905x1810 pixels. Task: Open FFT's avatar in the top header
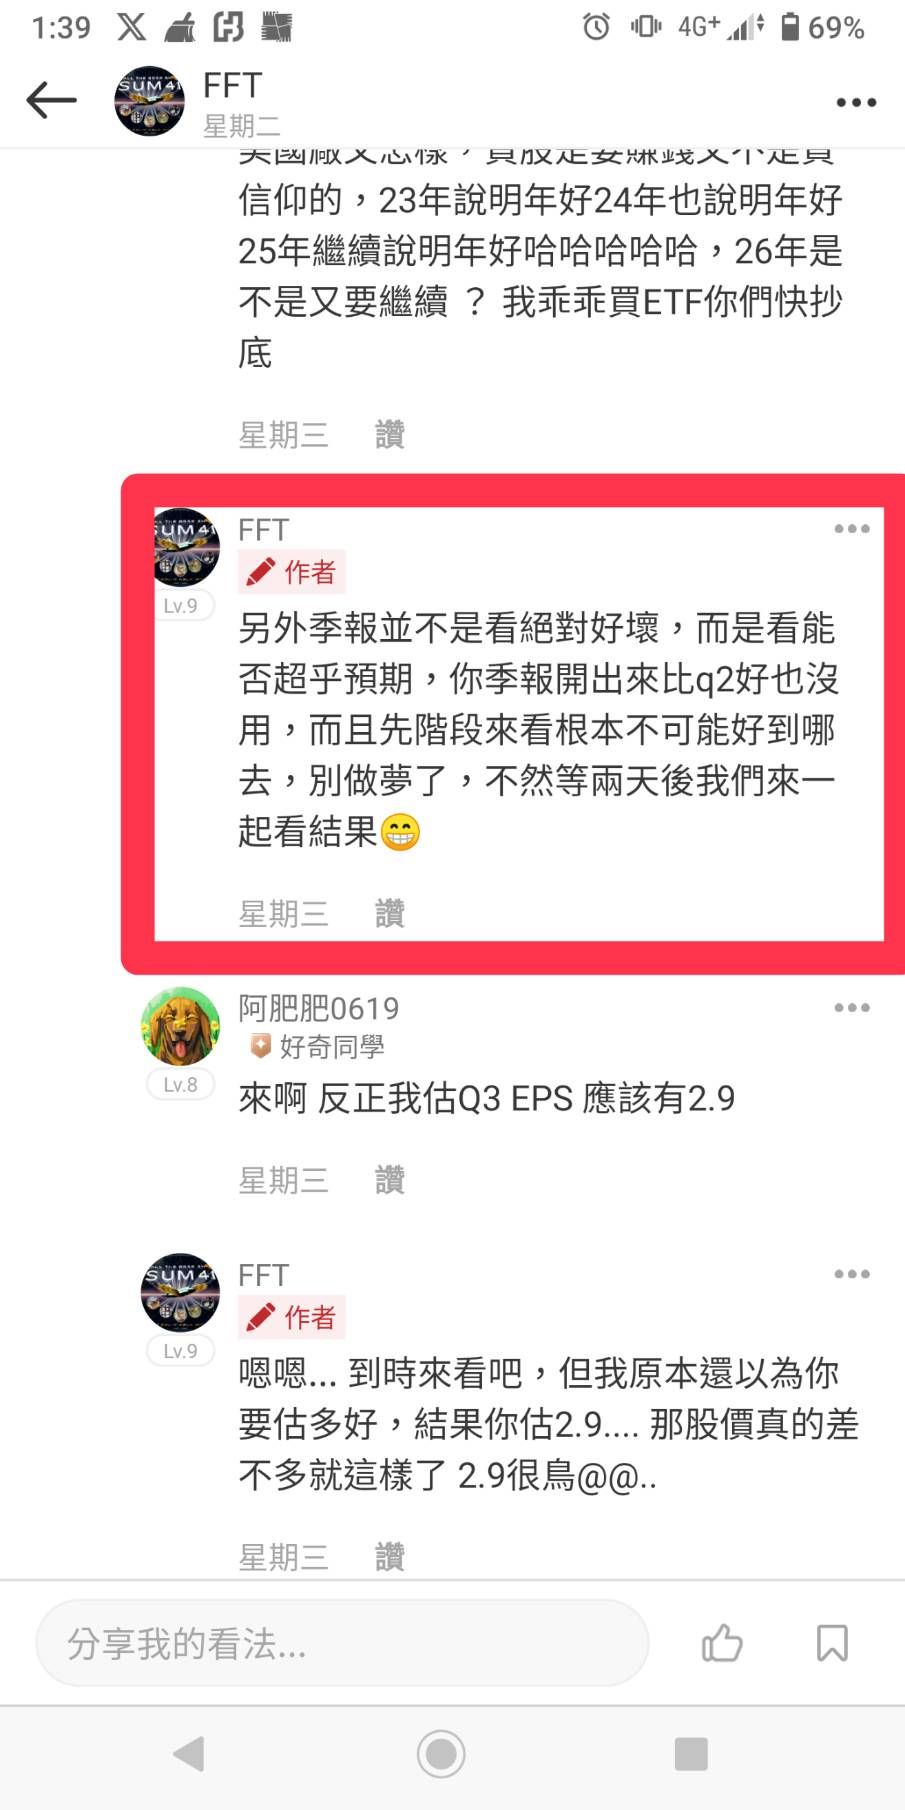(x=149, y=101)
